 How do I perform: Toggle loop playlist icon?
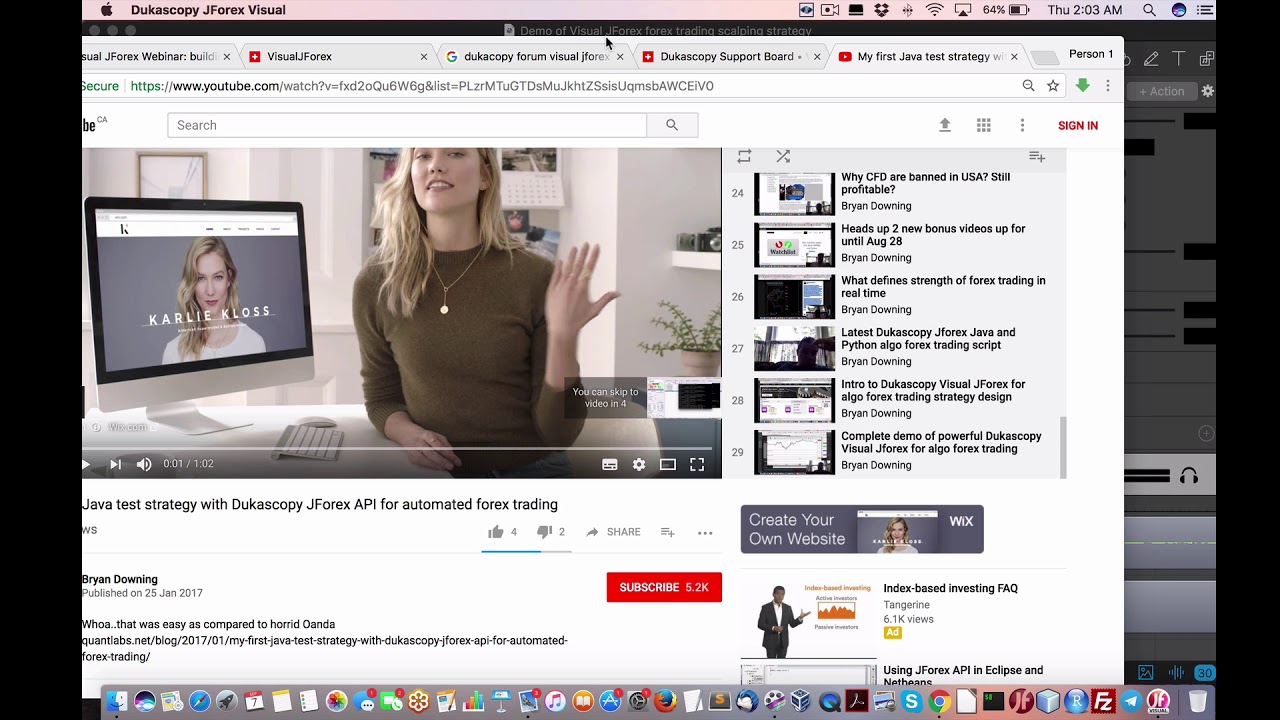tap(744, 156)
